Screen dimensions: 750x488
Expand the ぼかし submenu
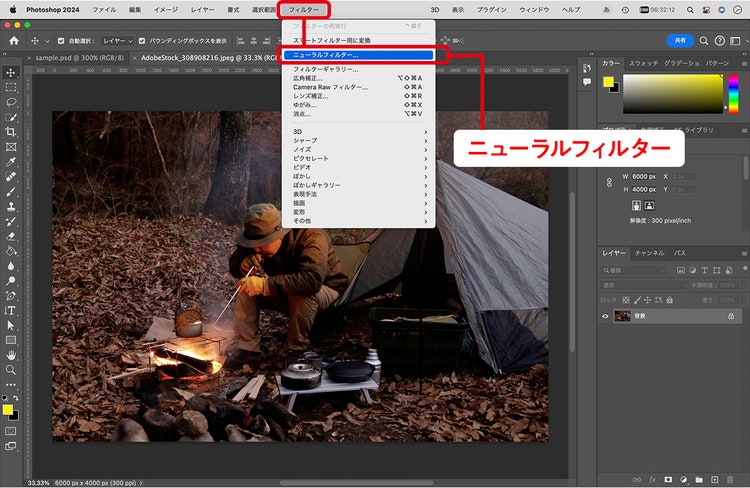tap(359, 177)
